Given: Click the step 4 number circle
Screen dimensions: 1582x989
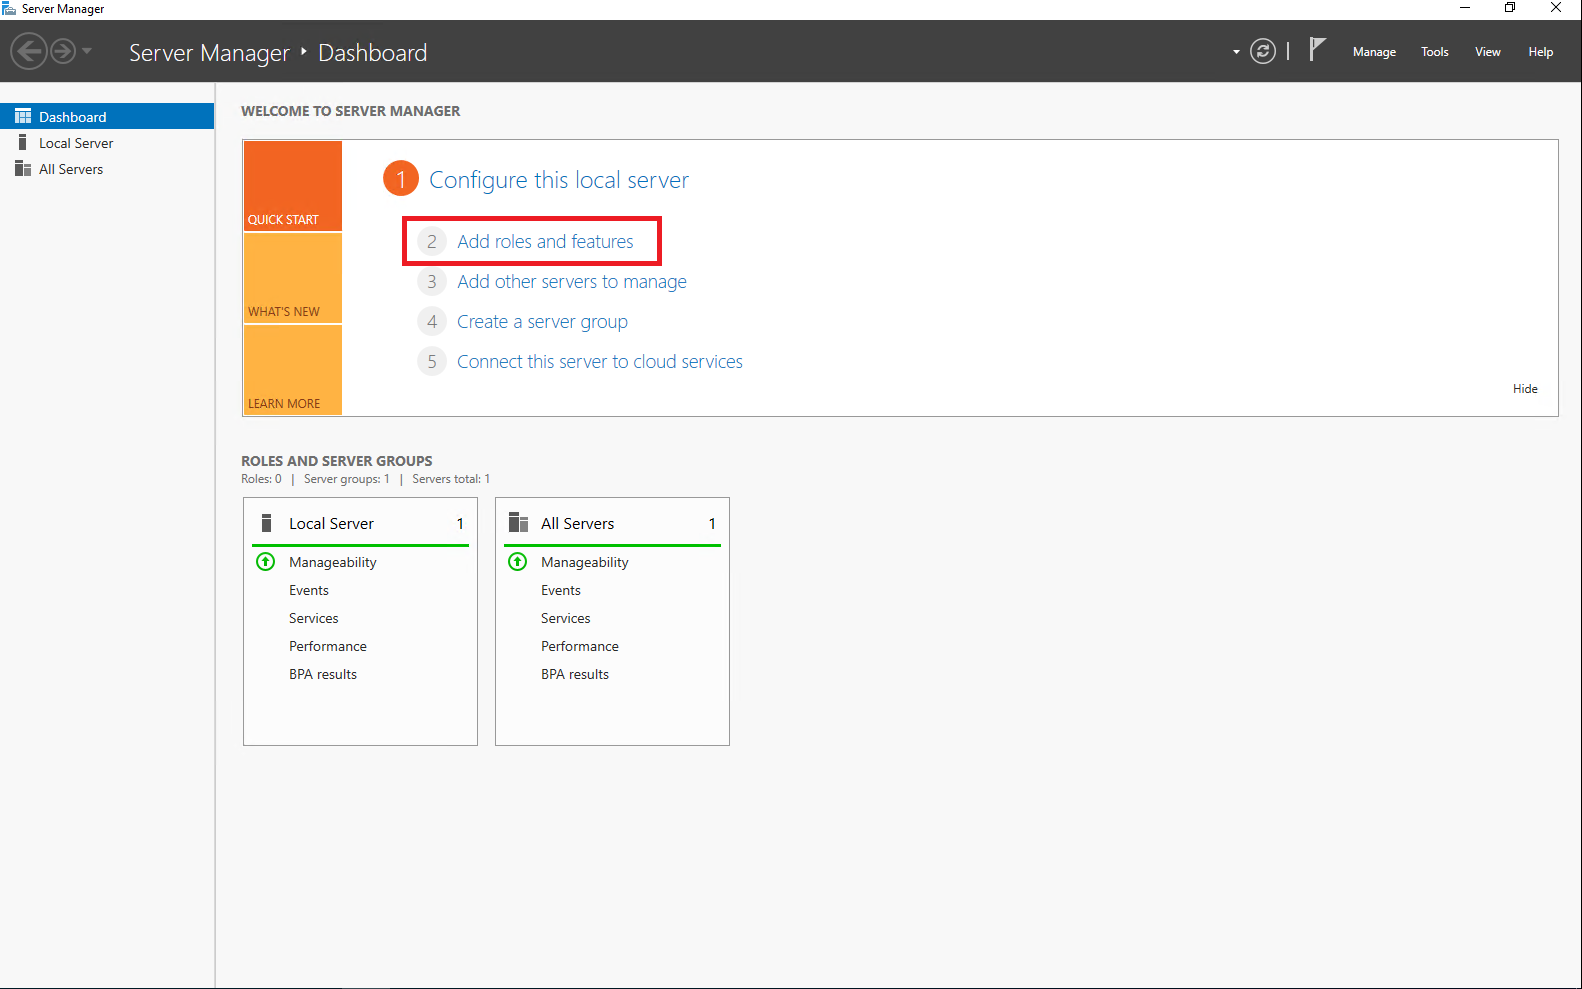Looking at the screenshot, I should coord(431,321).
